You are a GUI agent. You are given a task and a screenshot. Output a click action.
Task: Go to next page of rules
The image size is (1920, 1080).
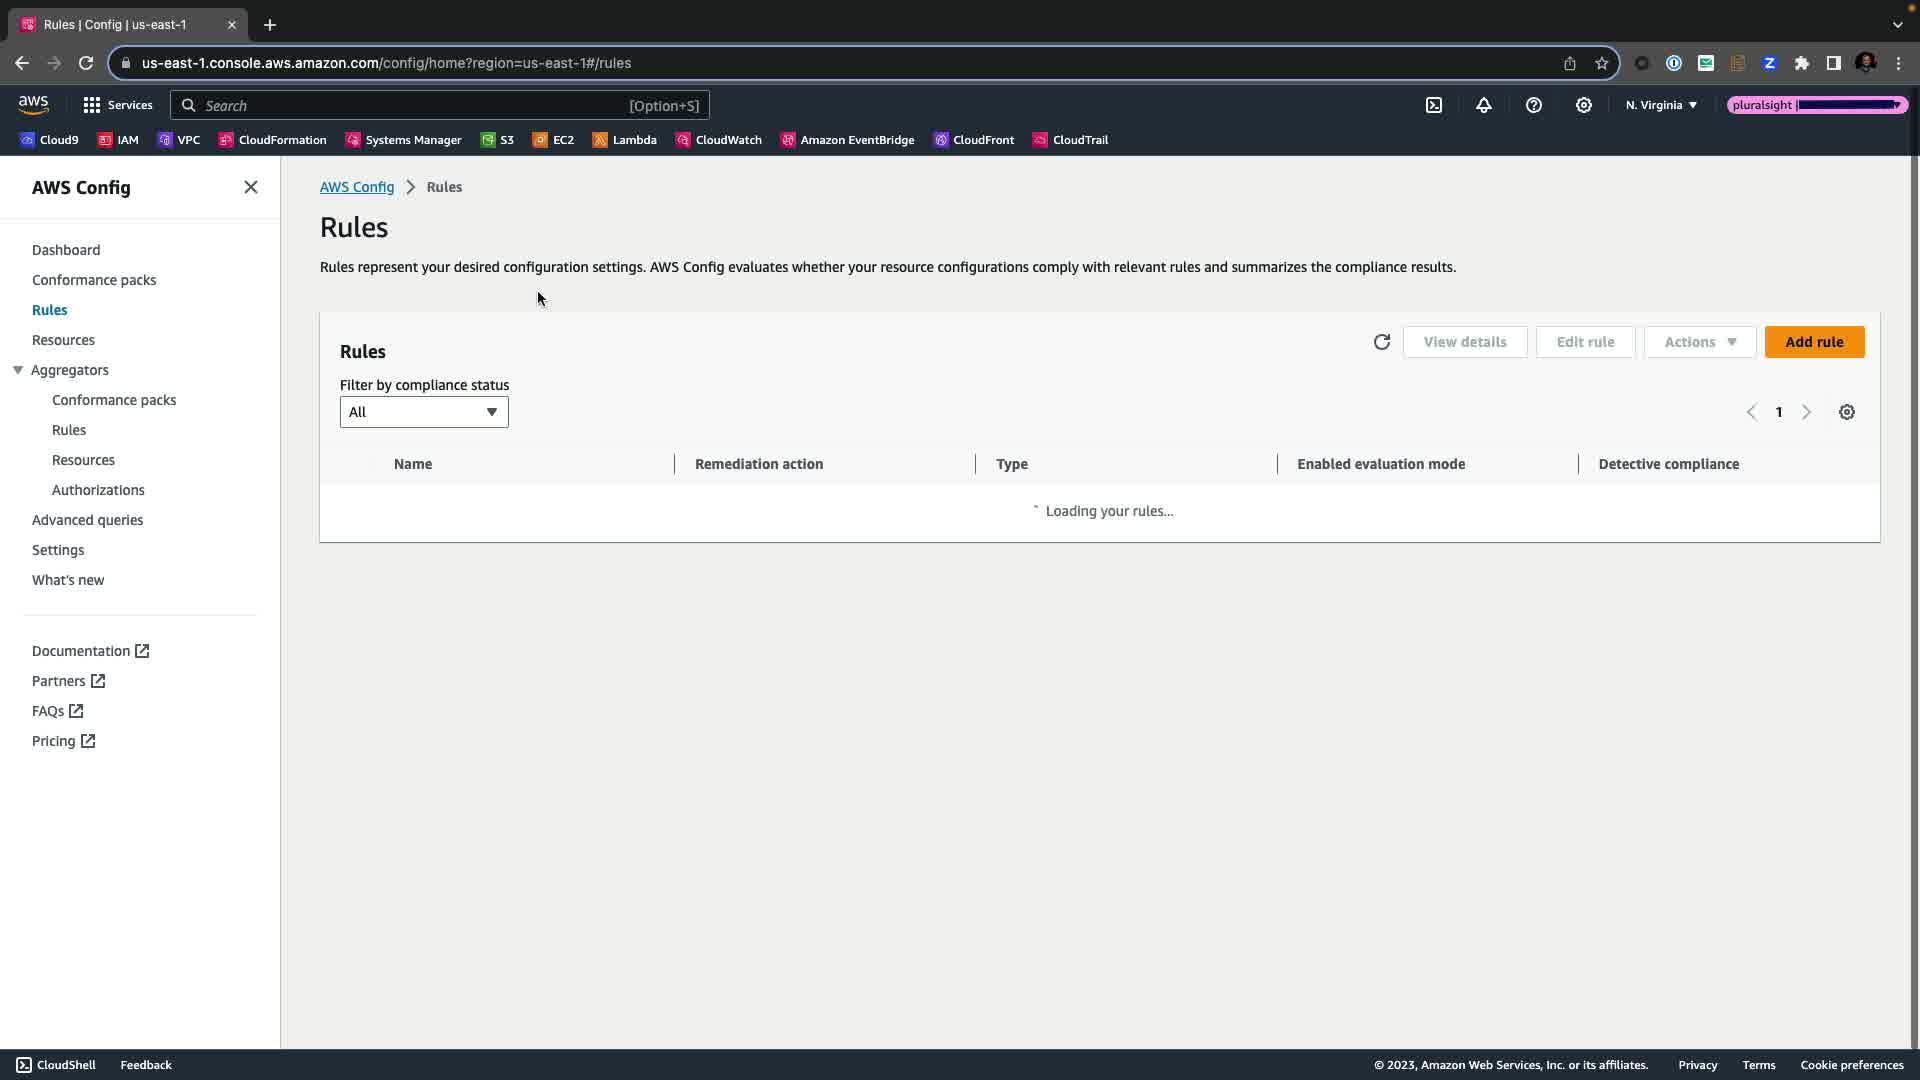(x=1807, y=412)
